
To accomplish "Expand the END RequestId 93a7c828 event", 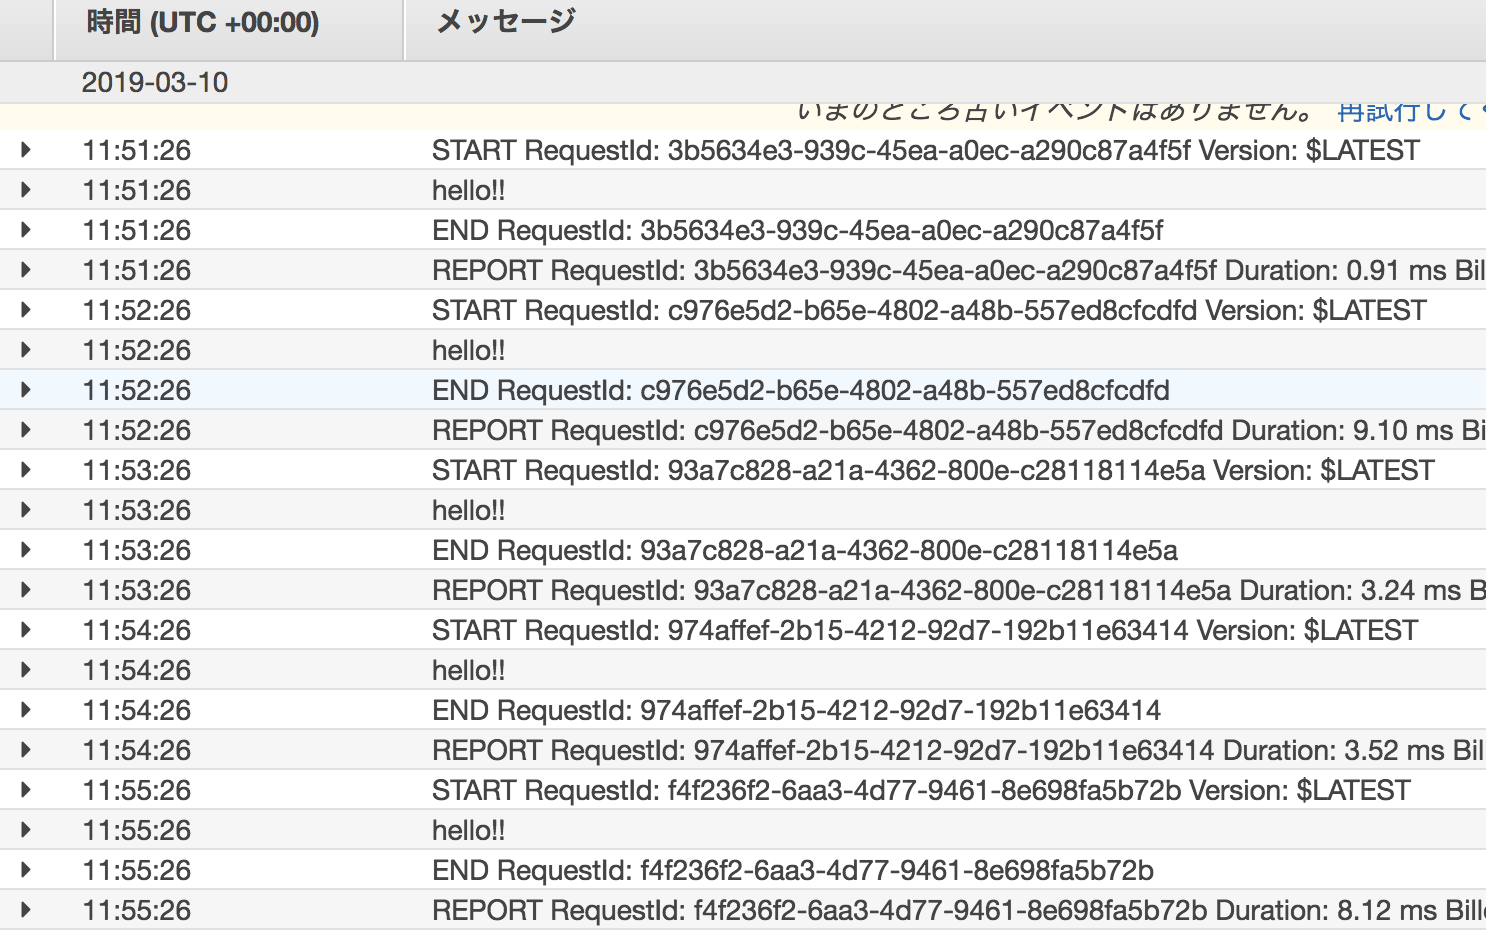I will click(25, 550).
